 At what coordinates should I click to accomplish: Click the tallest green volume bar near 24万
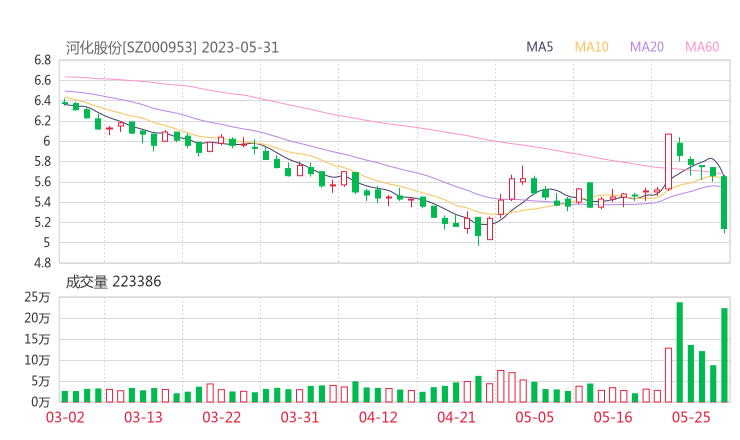click(680, 352)
